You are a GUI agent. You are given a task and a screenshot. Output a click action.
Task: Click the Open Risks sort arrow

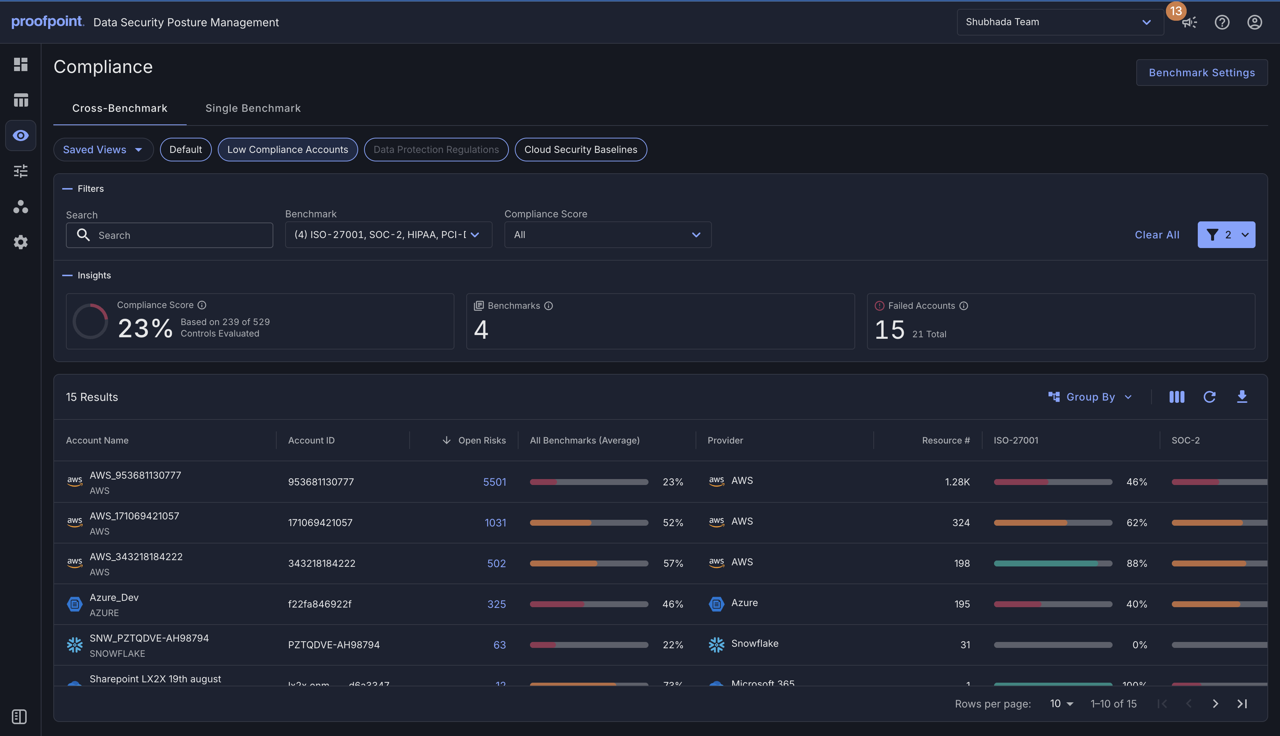pyautogui.click(x=446, y=440)
